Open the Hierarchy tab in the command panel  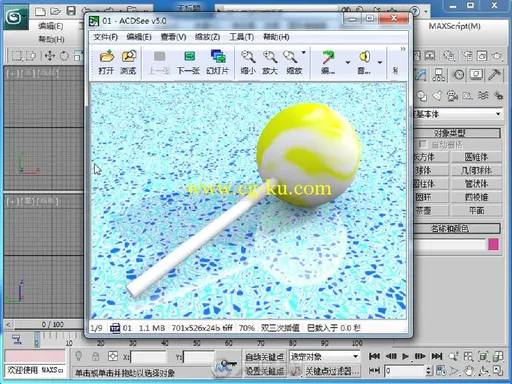coord(439,75)
